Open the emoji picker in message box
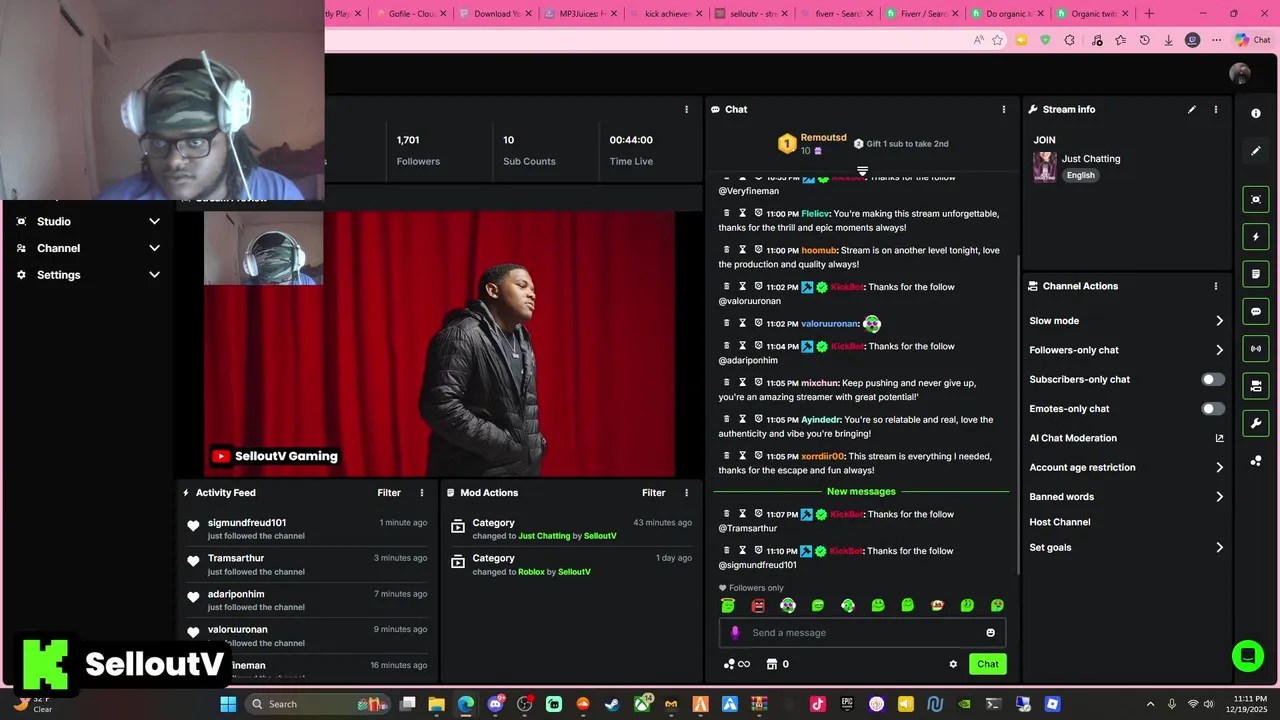 coord(991,632)
